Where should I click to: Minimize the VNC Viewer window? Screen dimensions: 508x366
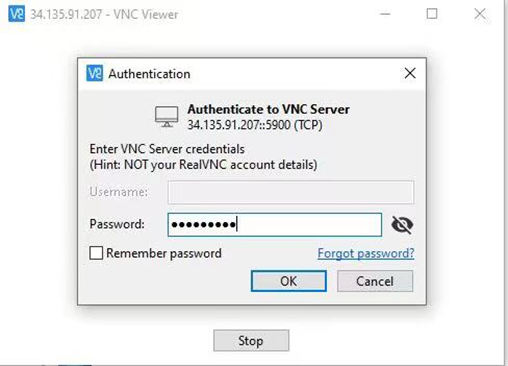tap(385, 14)
